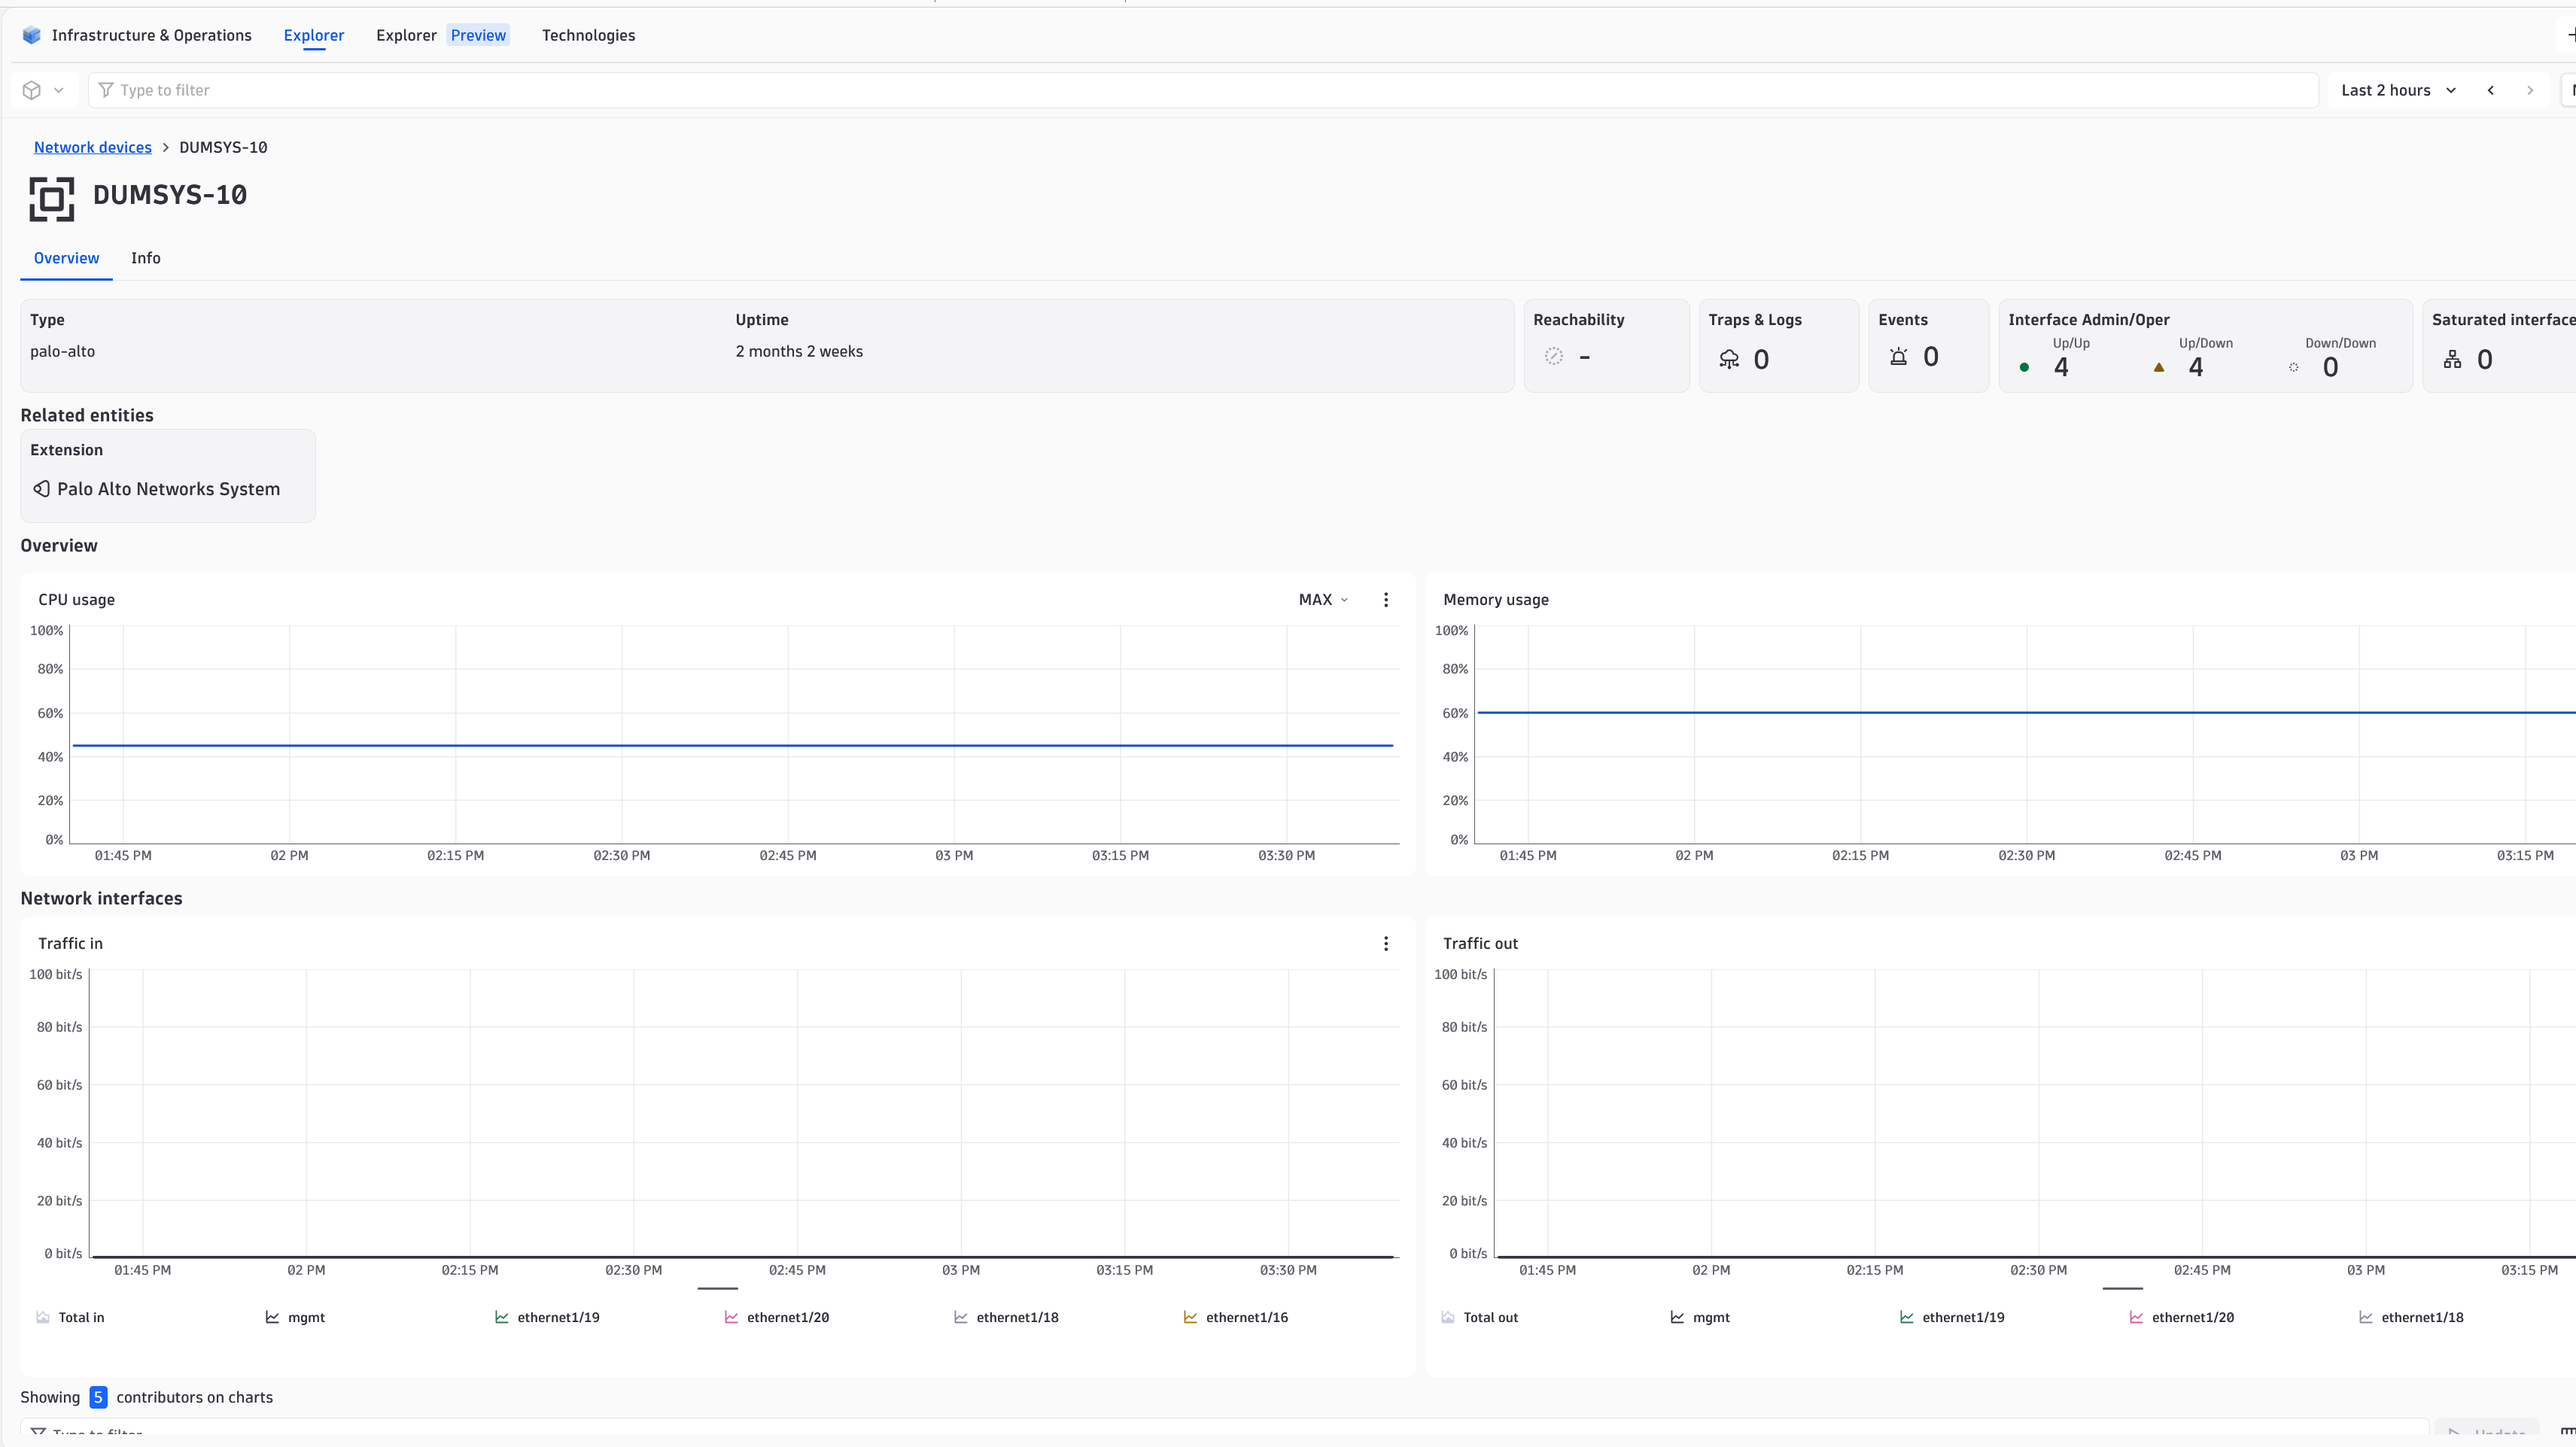Click the extension icon beside Palo Alto Networks
This screenshot has height=1447, width=2576.
coord(42,489)
